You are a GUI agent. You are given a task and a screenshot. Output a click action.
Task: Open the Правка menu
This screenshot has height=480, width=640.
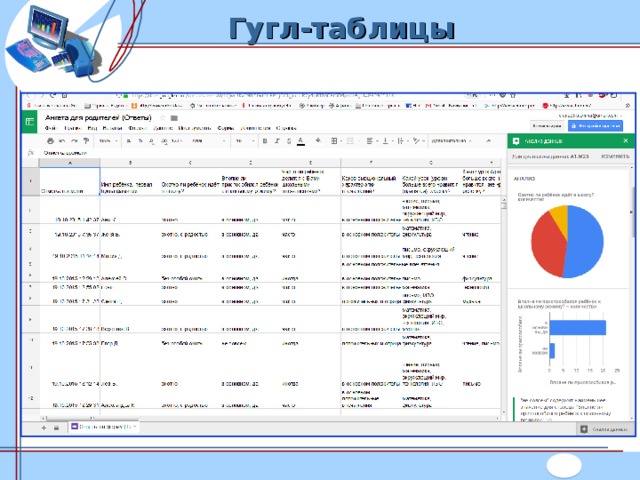point(73,128)
